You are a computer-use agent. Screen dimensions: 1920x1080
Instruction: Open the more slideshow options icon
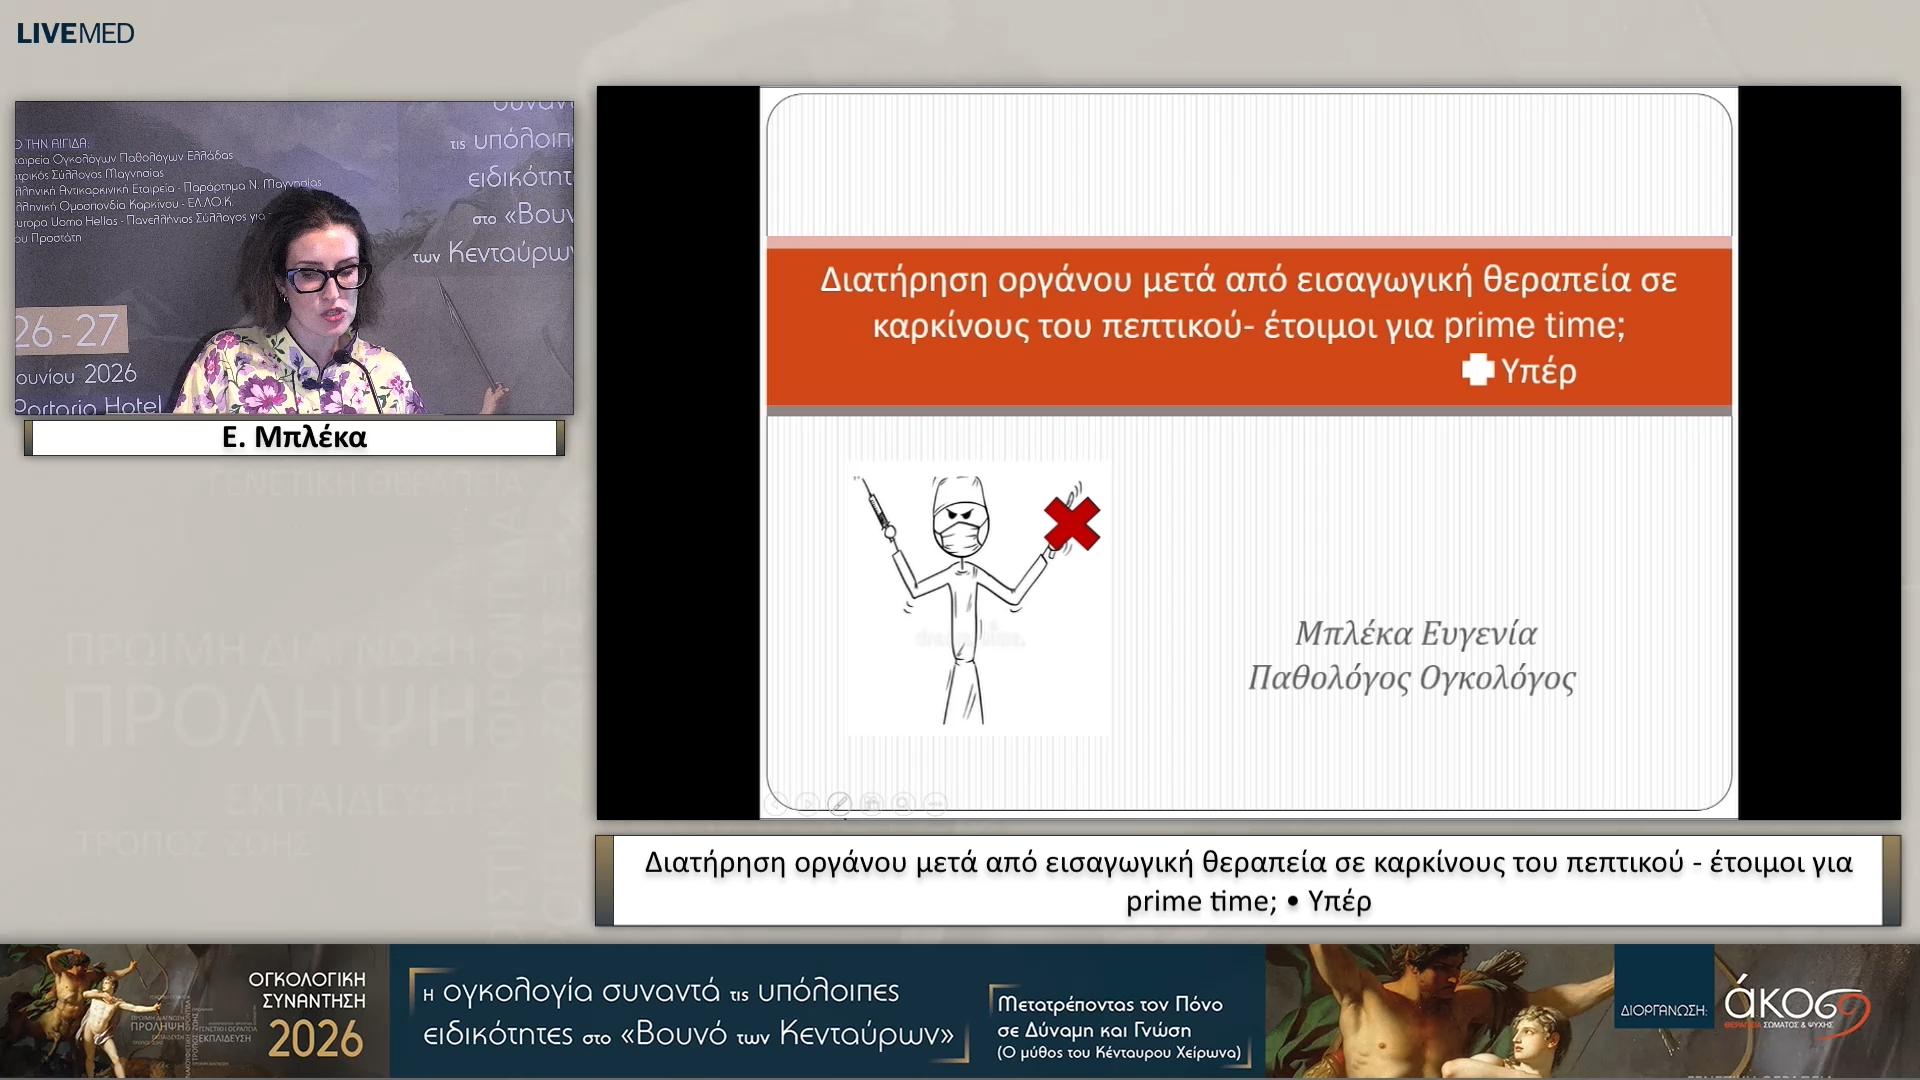935,803
